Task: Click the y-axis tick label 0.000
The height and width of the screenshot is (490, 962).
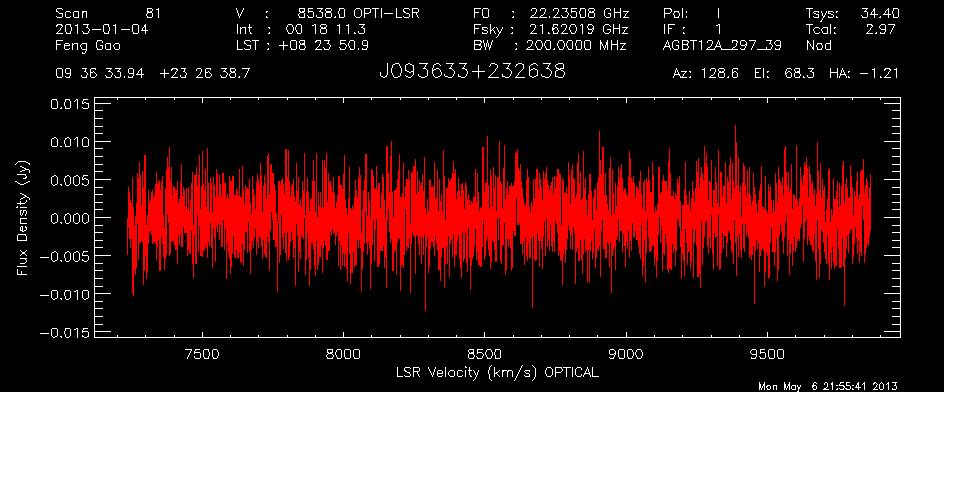Action: tap(70, 218)
